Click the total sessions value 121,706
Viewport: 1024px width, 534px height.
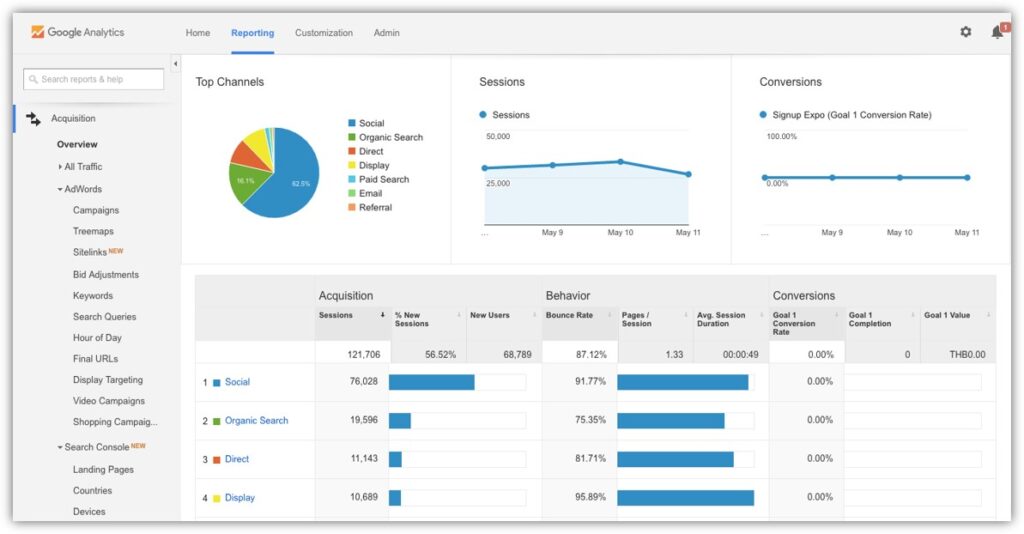coord(364,354)
